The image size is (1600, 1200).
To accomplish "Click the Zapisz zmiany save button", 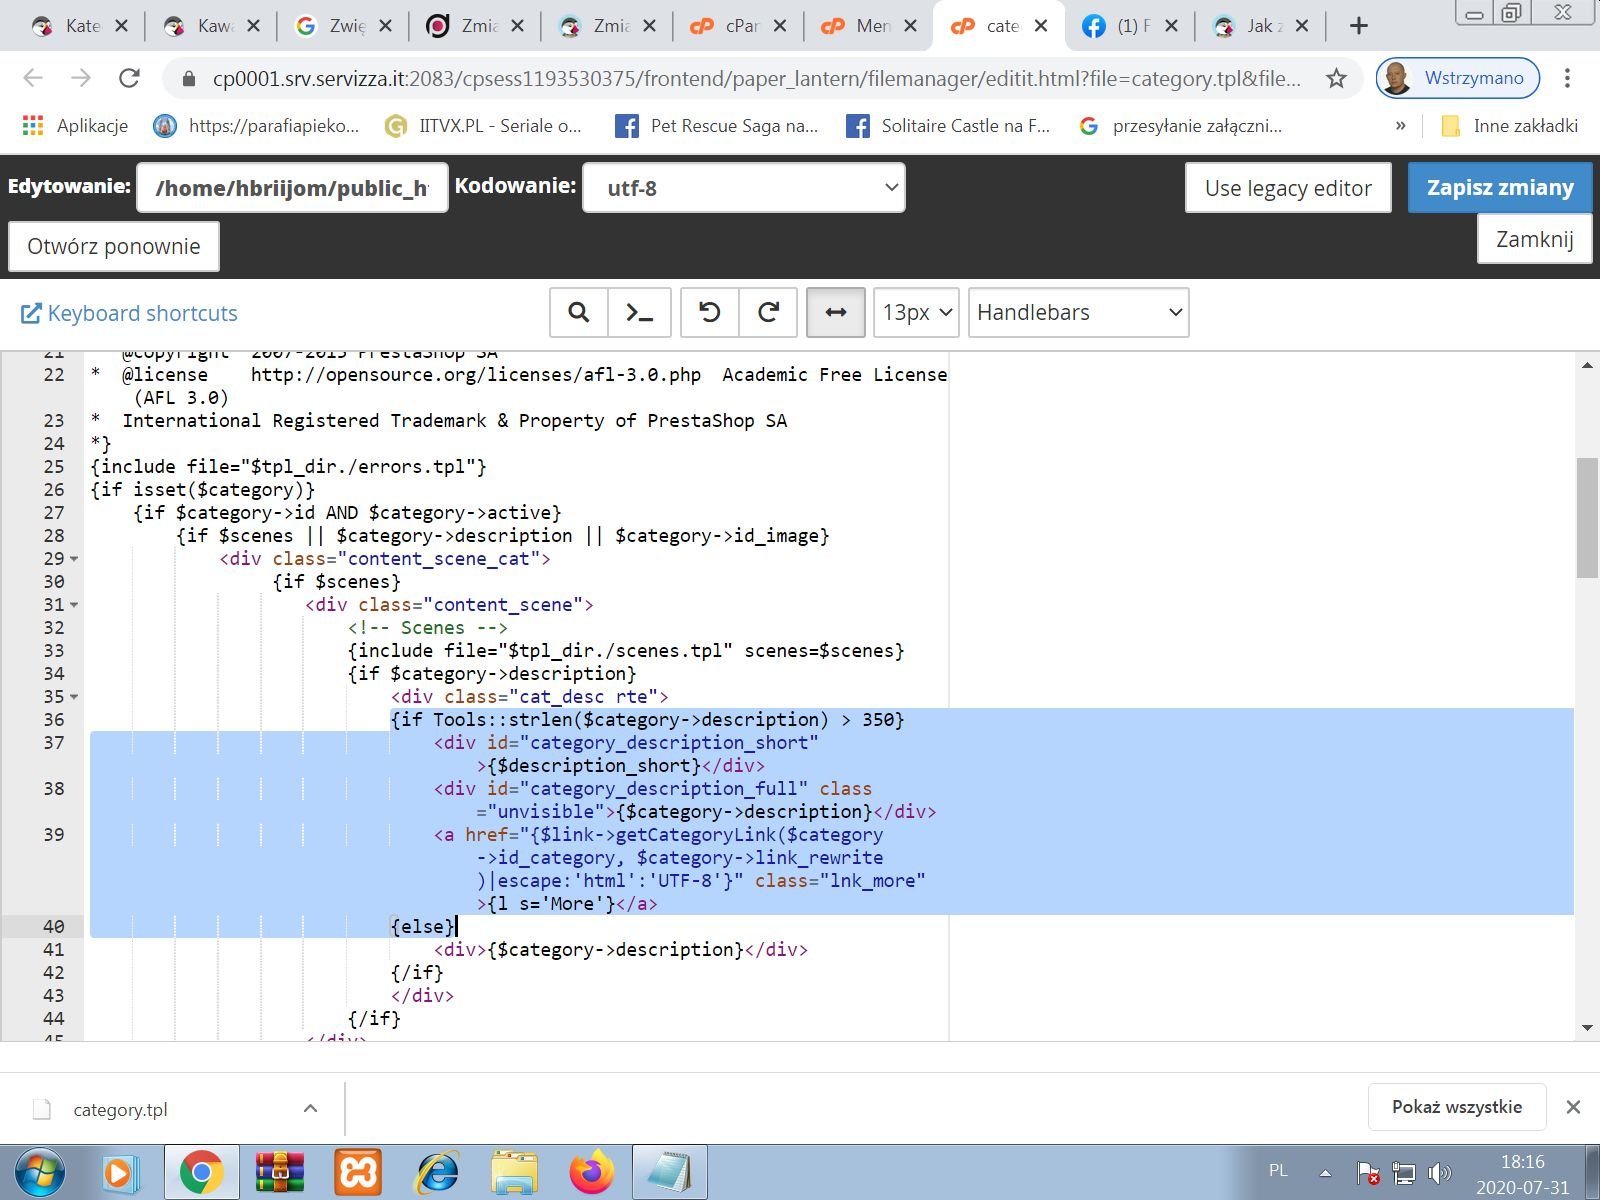I will pyautogui.click(x=1499, y=188).
